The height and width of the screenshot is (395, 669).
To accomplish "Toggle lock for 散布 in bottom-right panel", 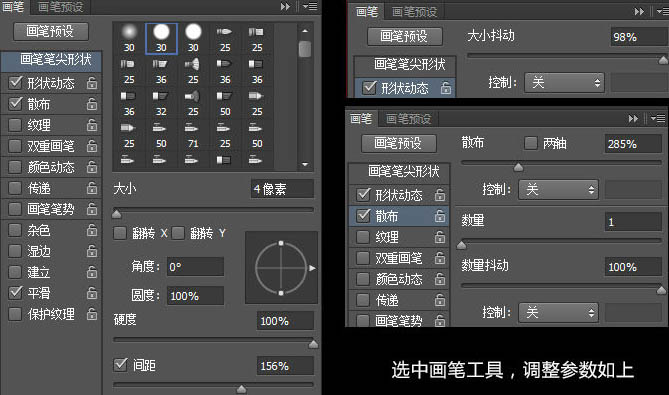I will tap(440, 216).
